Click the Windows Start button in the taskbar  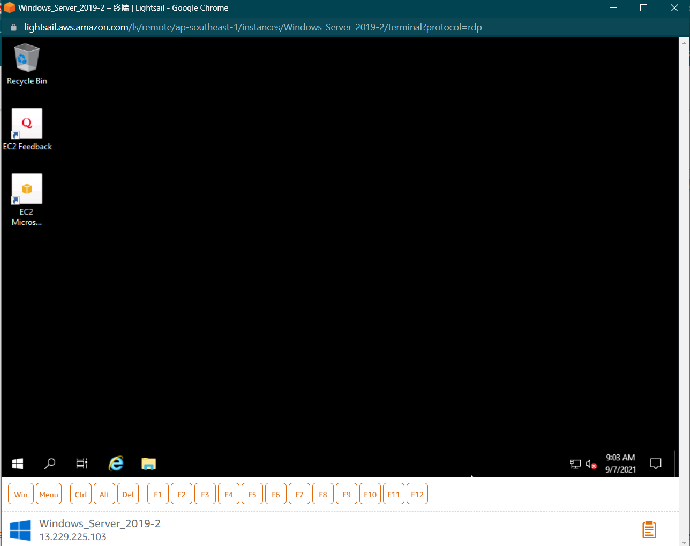17,464
